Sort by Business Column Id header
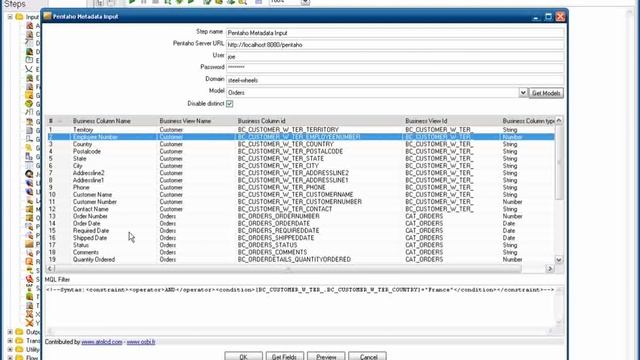The height and width of the screenshot is (360, 640). point(261,121)
